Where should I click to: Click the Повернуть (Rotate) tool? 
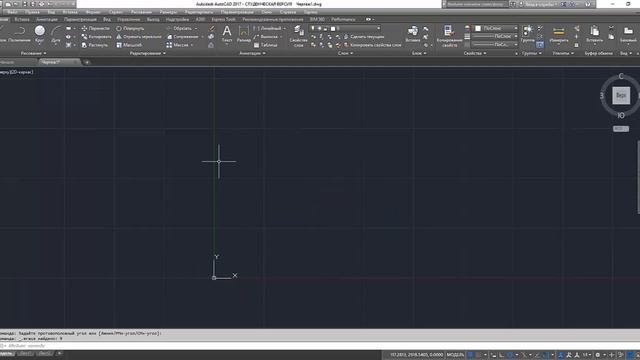pyautogui.click(x=130, y=28)
